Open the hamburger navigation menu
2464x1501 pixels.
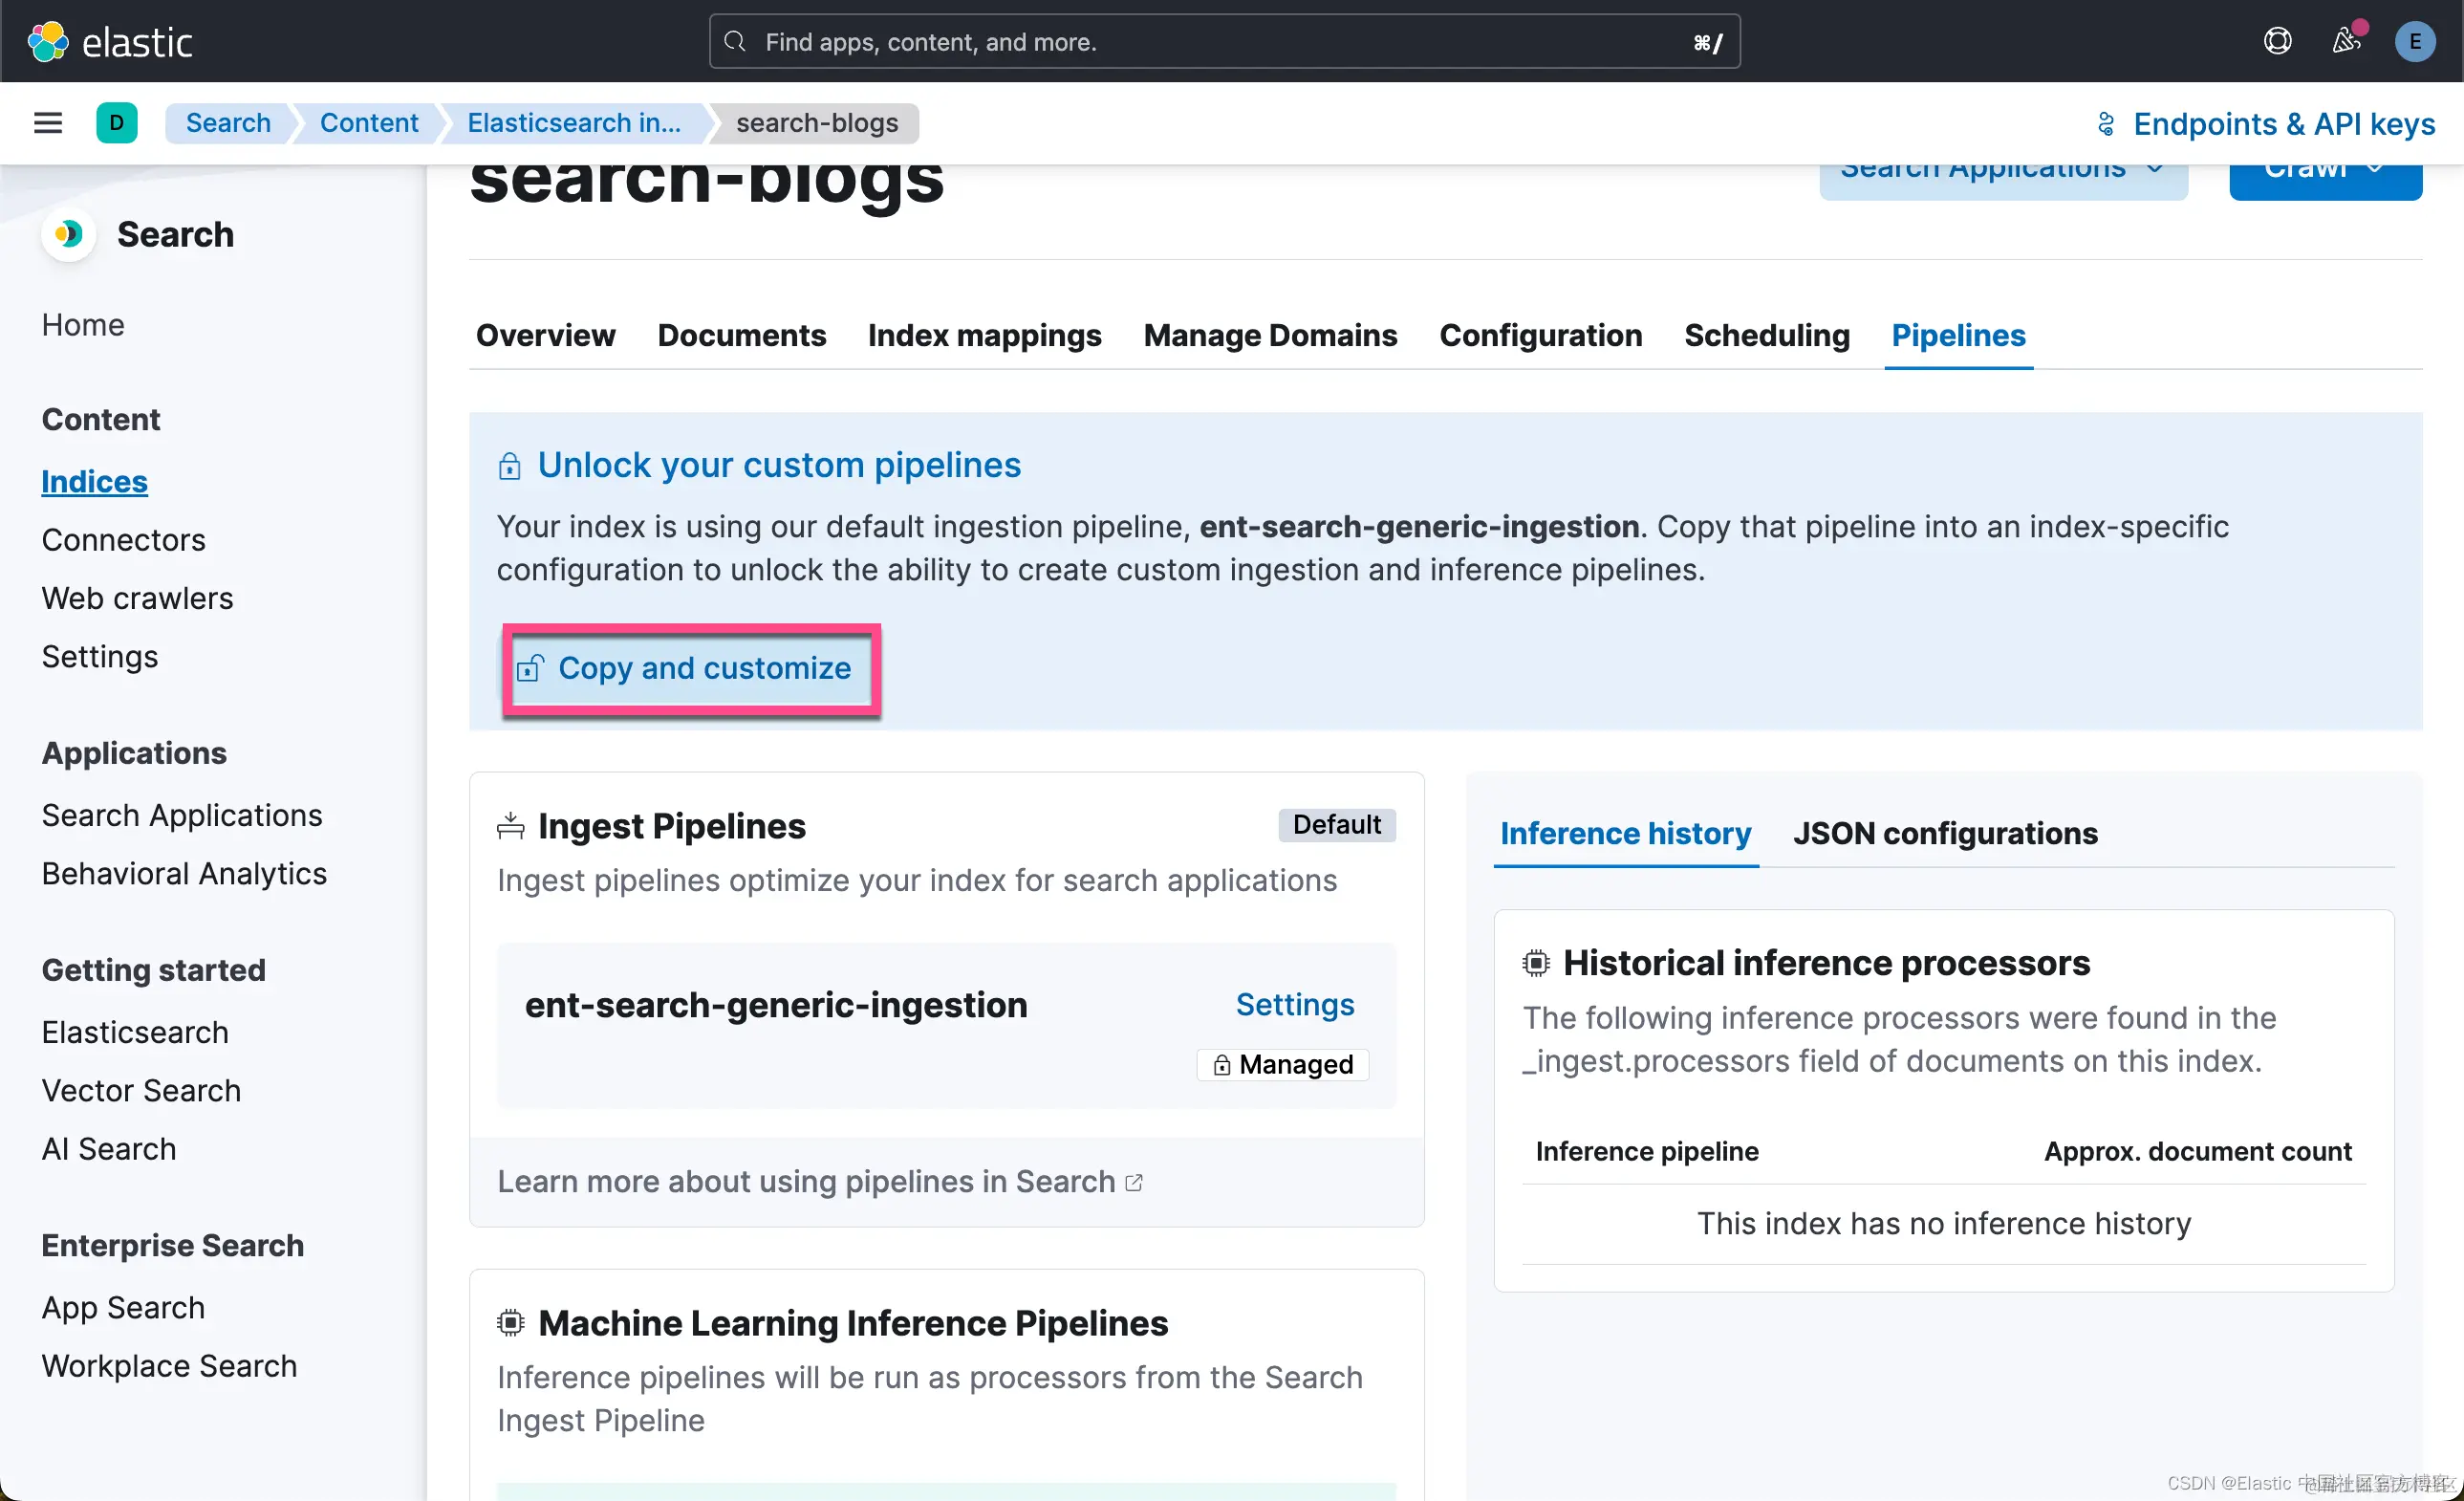coord(48,123)
